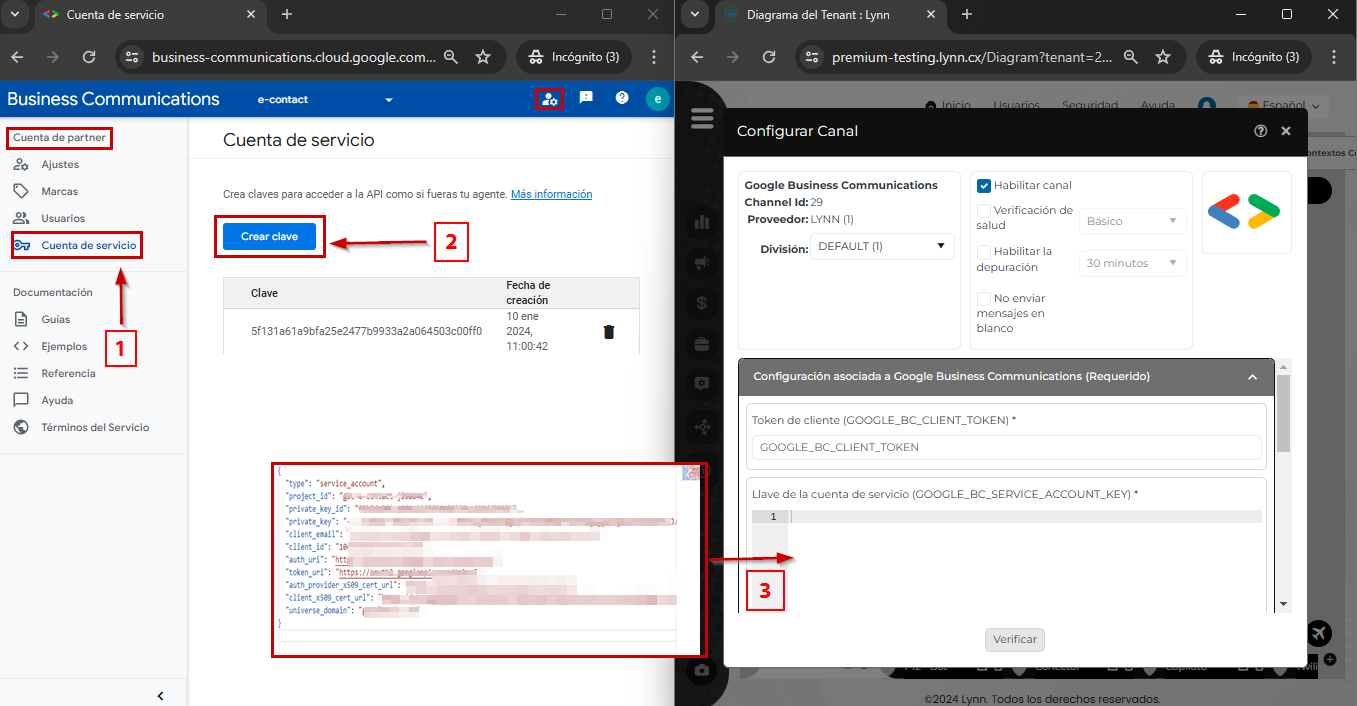Open a new tab beside Cuenta de servicio
Viewport: 1357px width, 706px height.
pyautogui.click(x=287, y=14)
